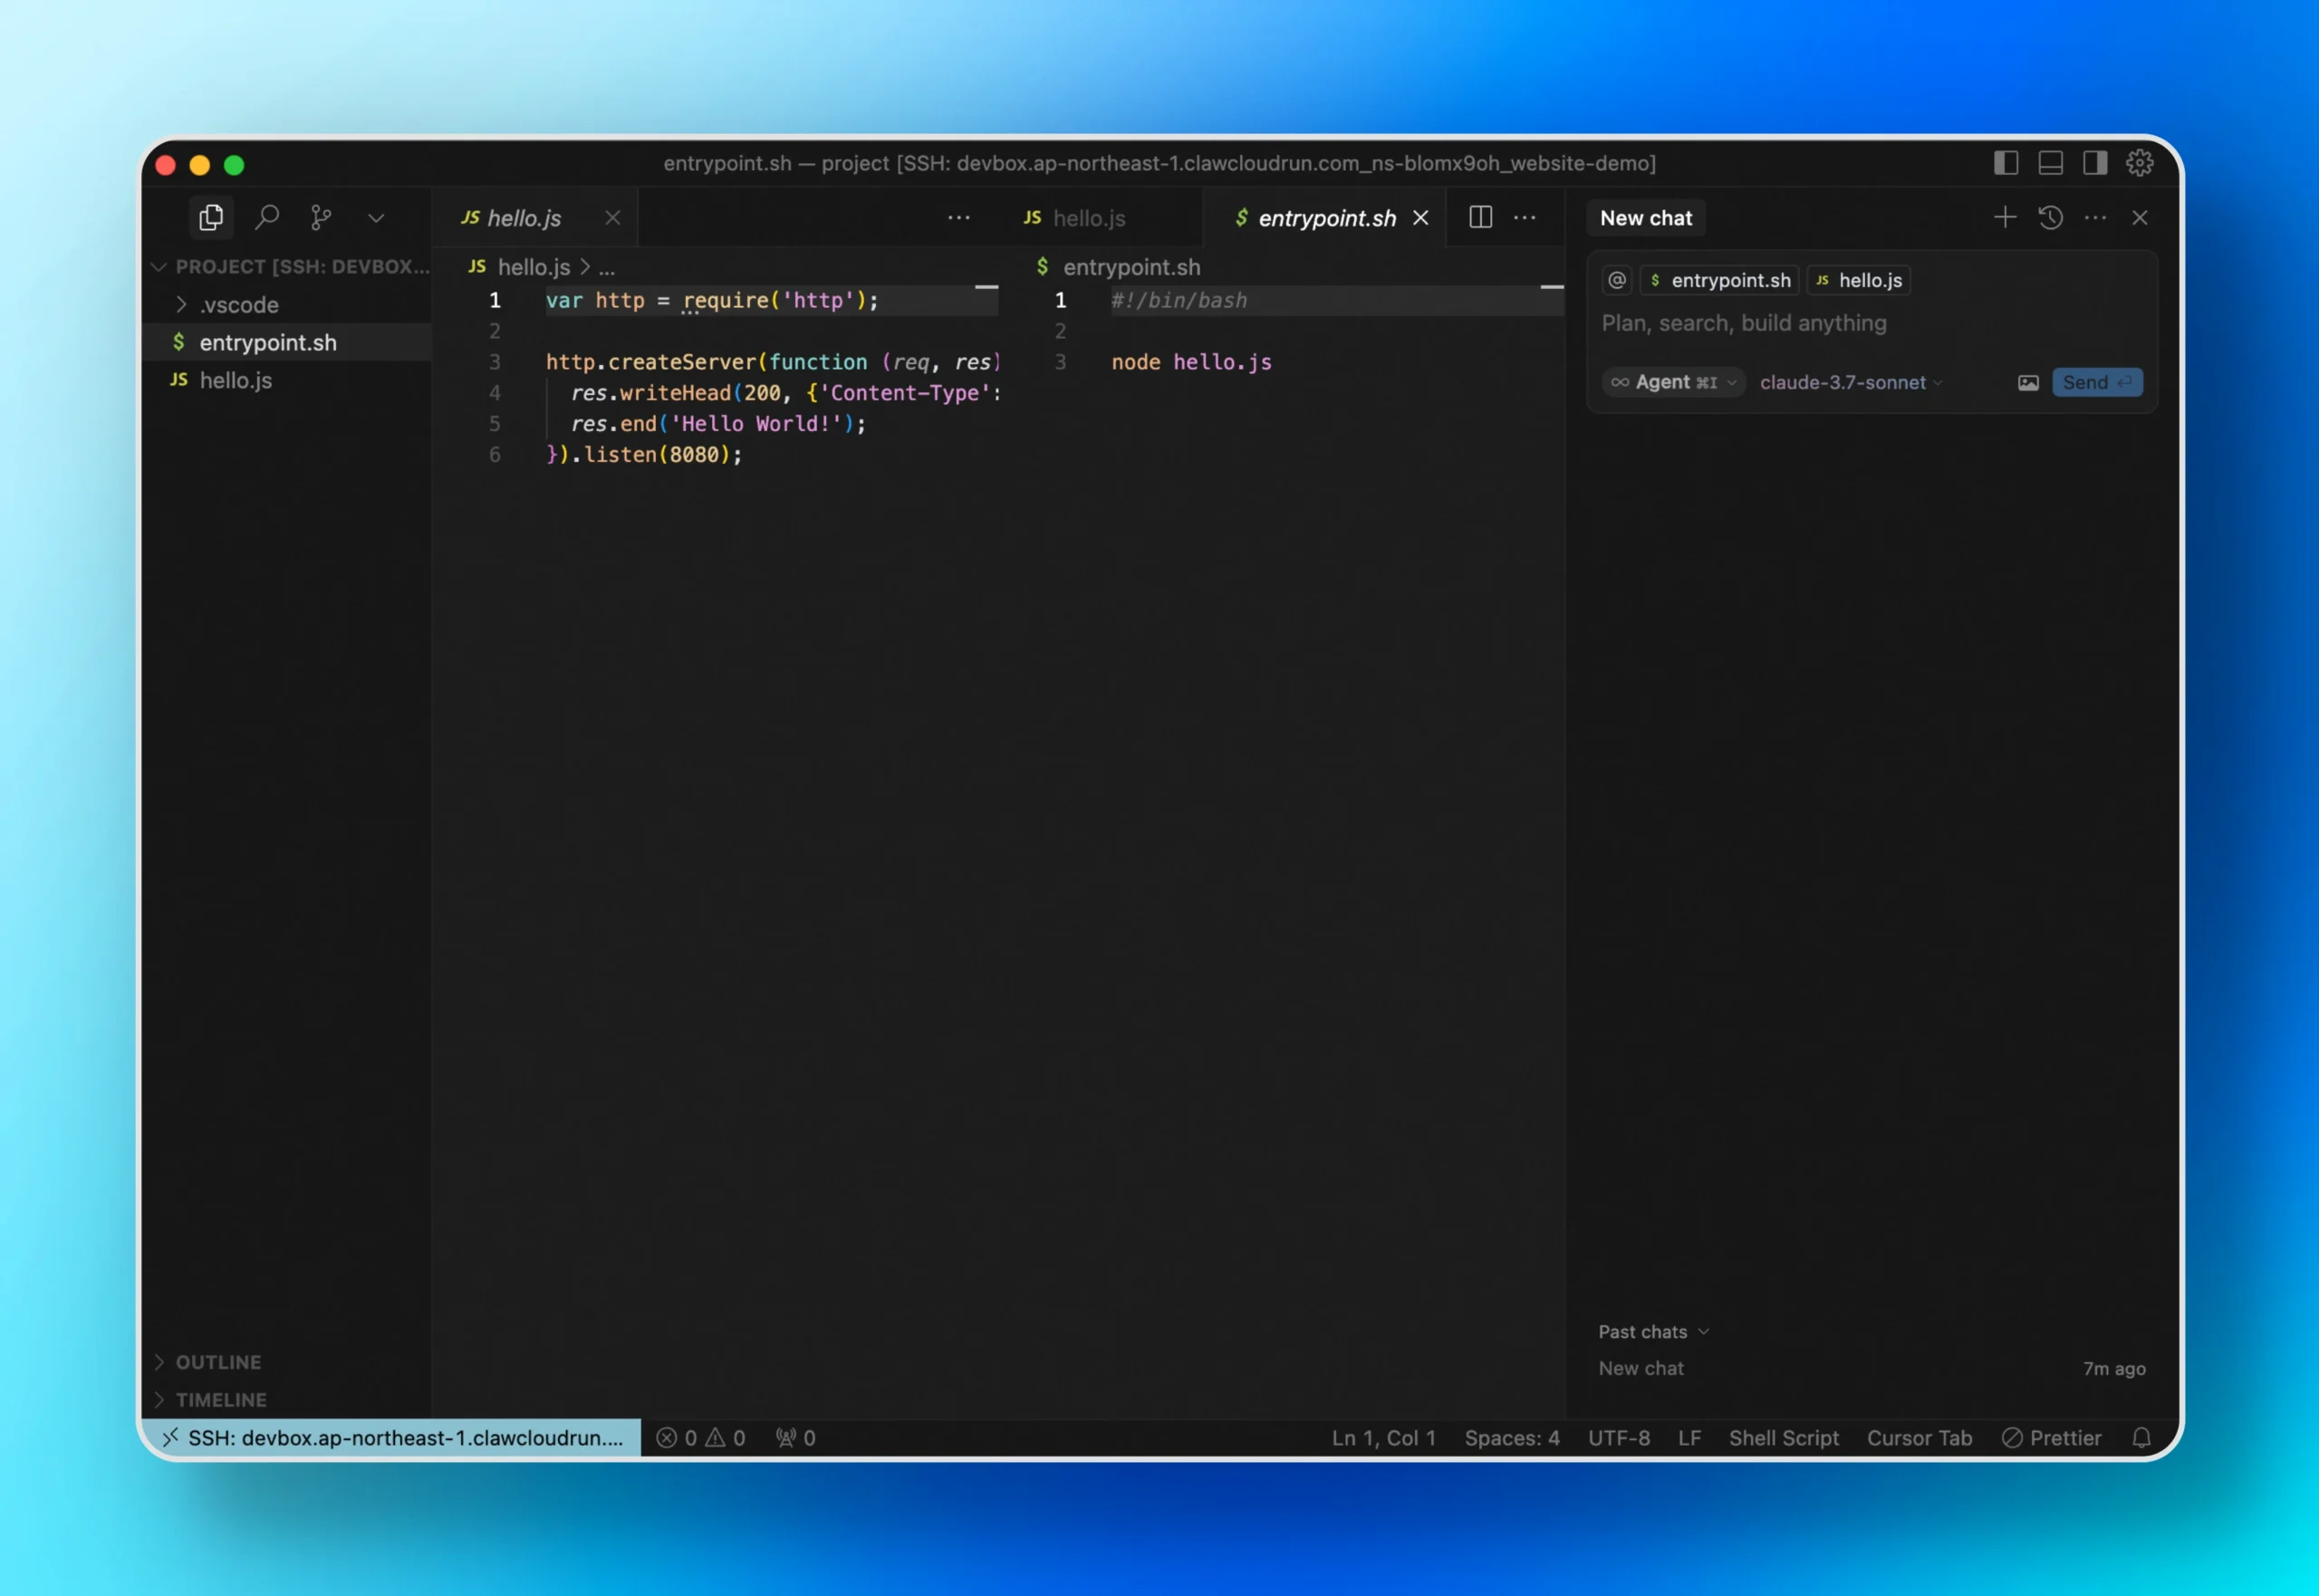Open chat panel more options ellipsis
2319x1596 pixels.
[2096, 217]
